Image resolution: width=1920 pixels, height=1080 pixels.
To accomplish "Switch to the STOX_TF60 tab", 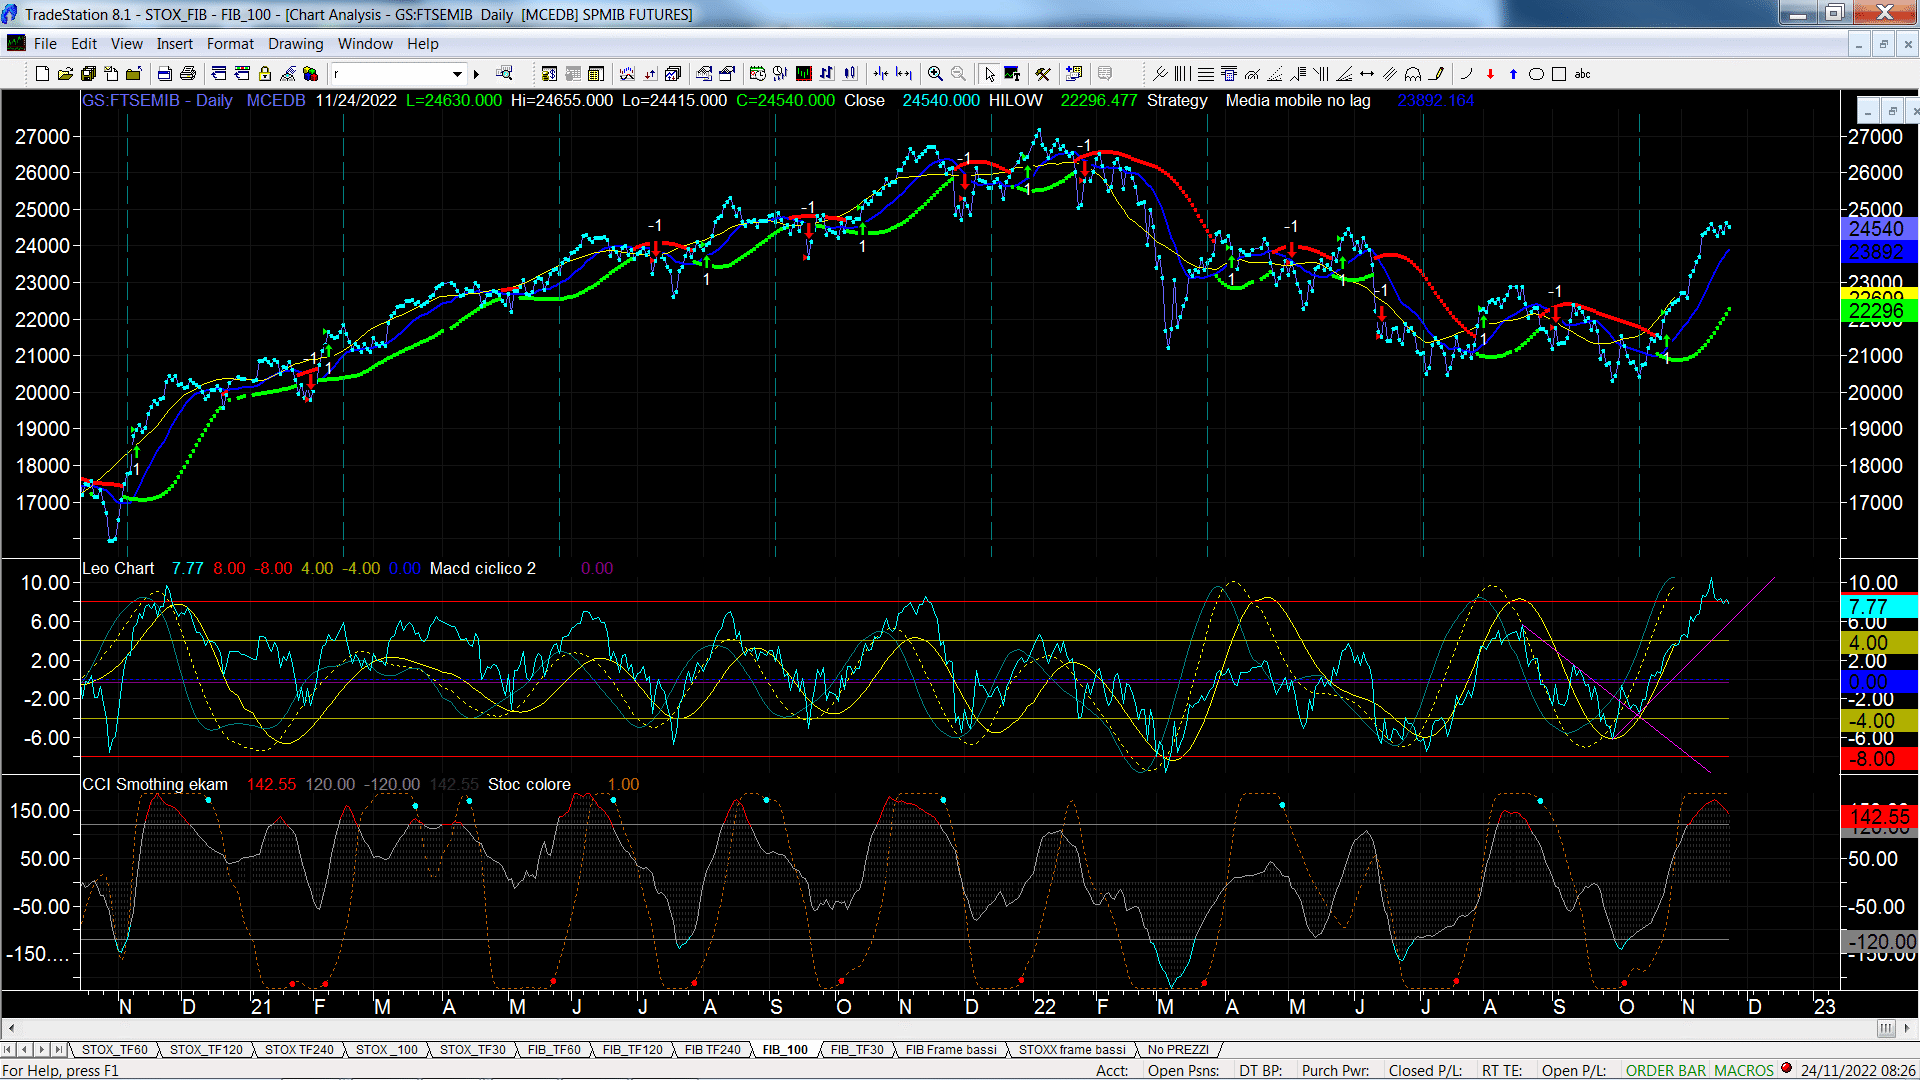I will (x=114, y=1049).
